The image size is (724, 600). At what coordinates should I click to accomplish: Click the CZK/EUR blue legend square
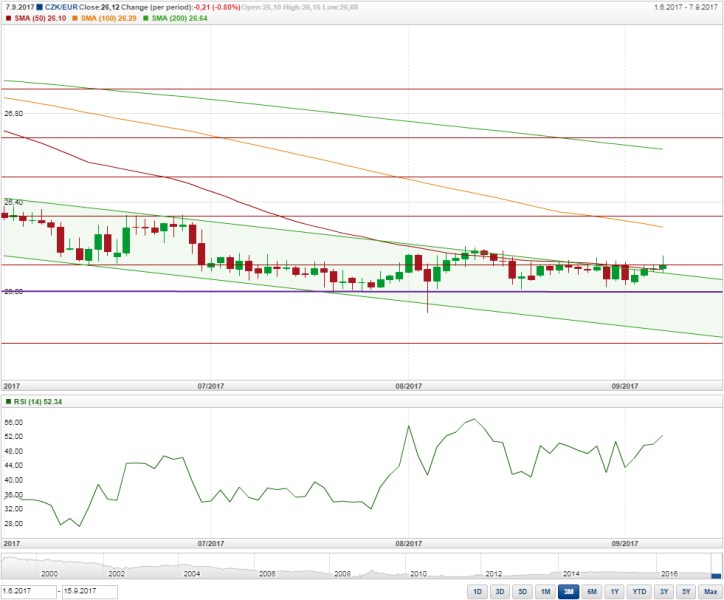[x=39, y=7]
